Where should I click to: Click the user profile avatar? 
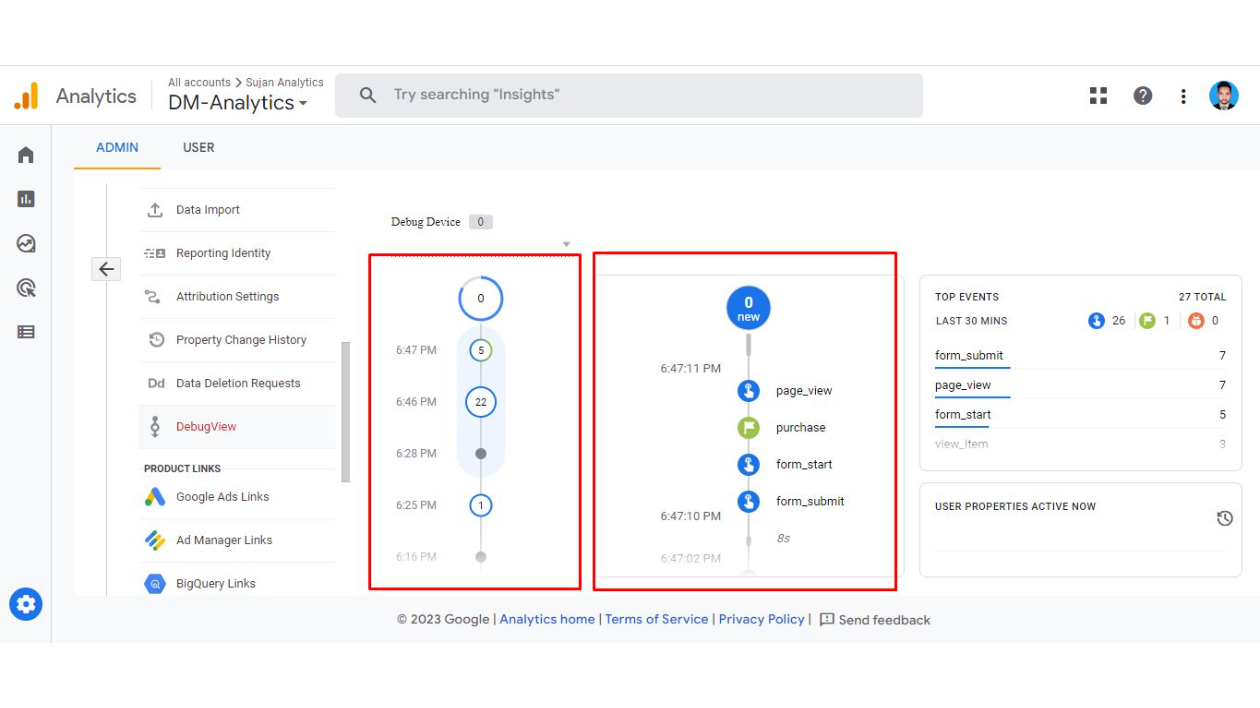1224,96
